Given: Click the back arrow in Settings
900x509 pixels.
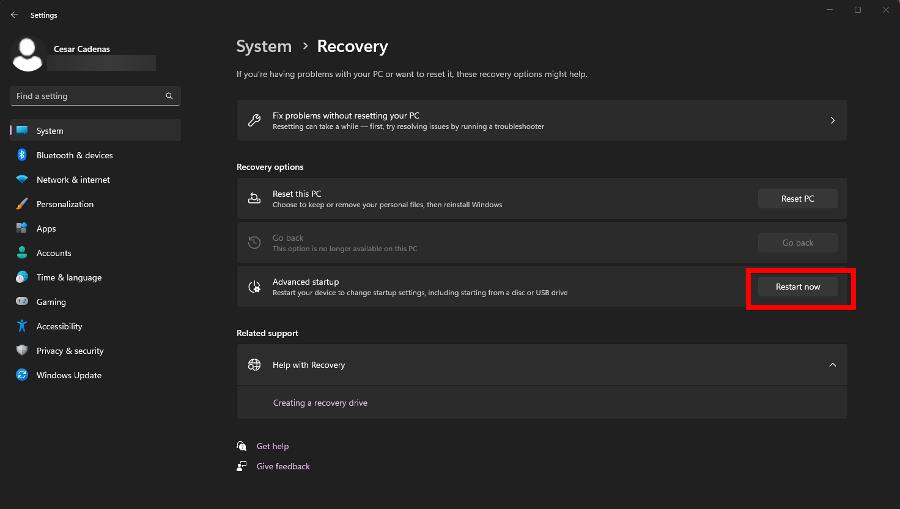Looking at the screenshot, I should pos(14,15).
